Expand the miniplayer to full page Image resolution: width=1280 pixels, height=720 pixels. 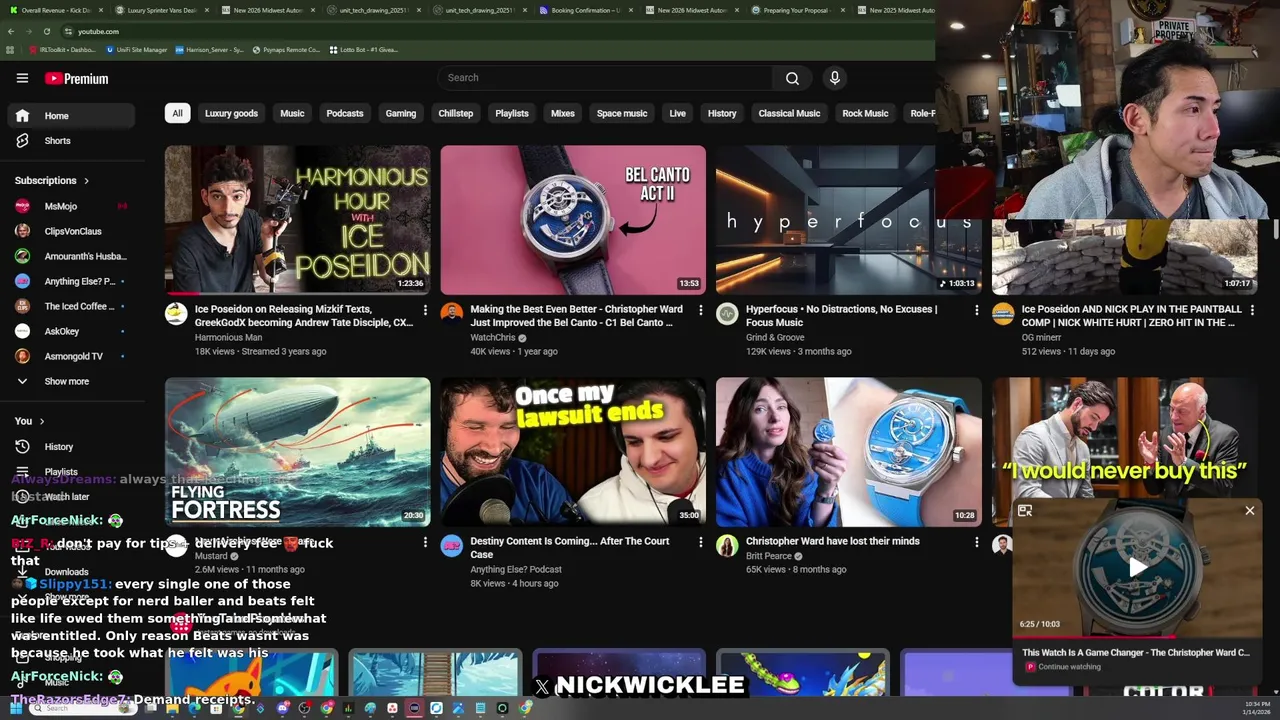click(x=1025, y=511)
